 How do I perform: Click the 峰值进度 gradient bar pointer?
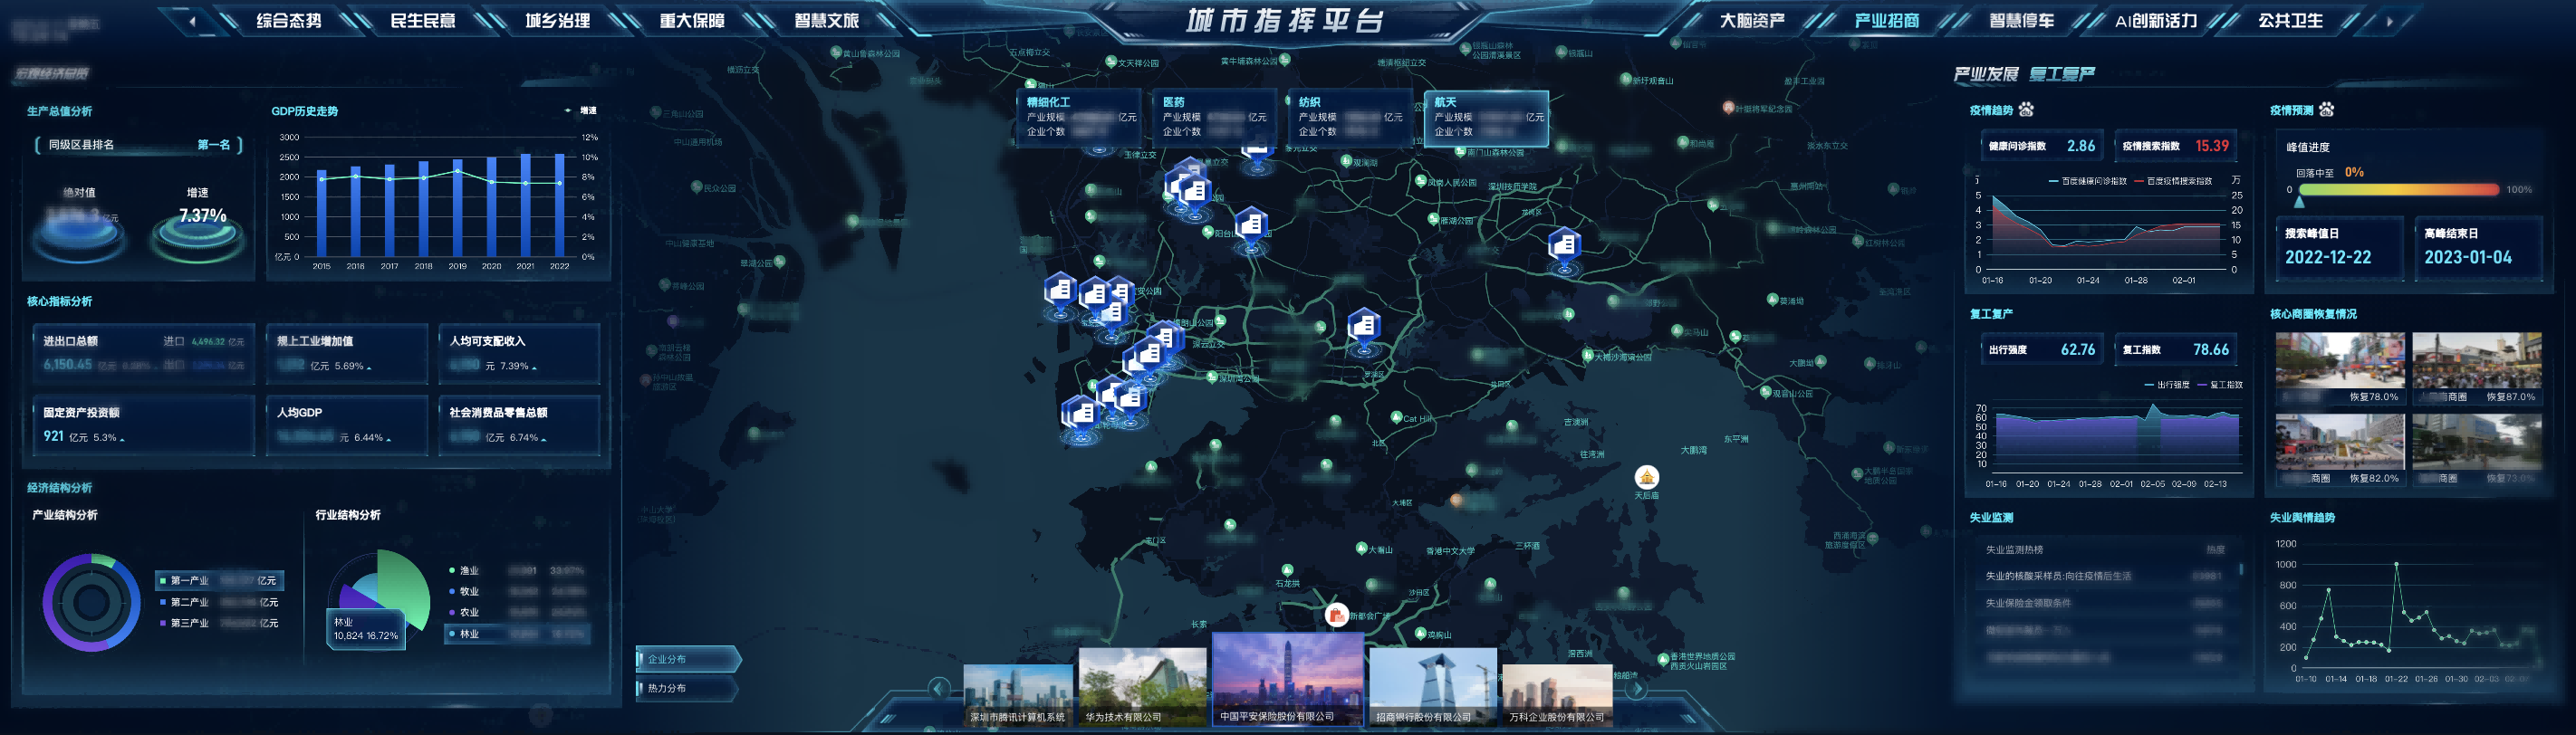[2299, 201]
